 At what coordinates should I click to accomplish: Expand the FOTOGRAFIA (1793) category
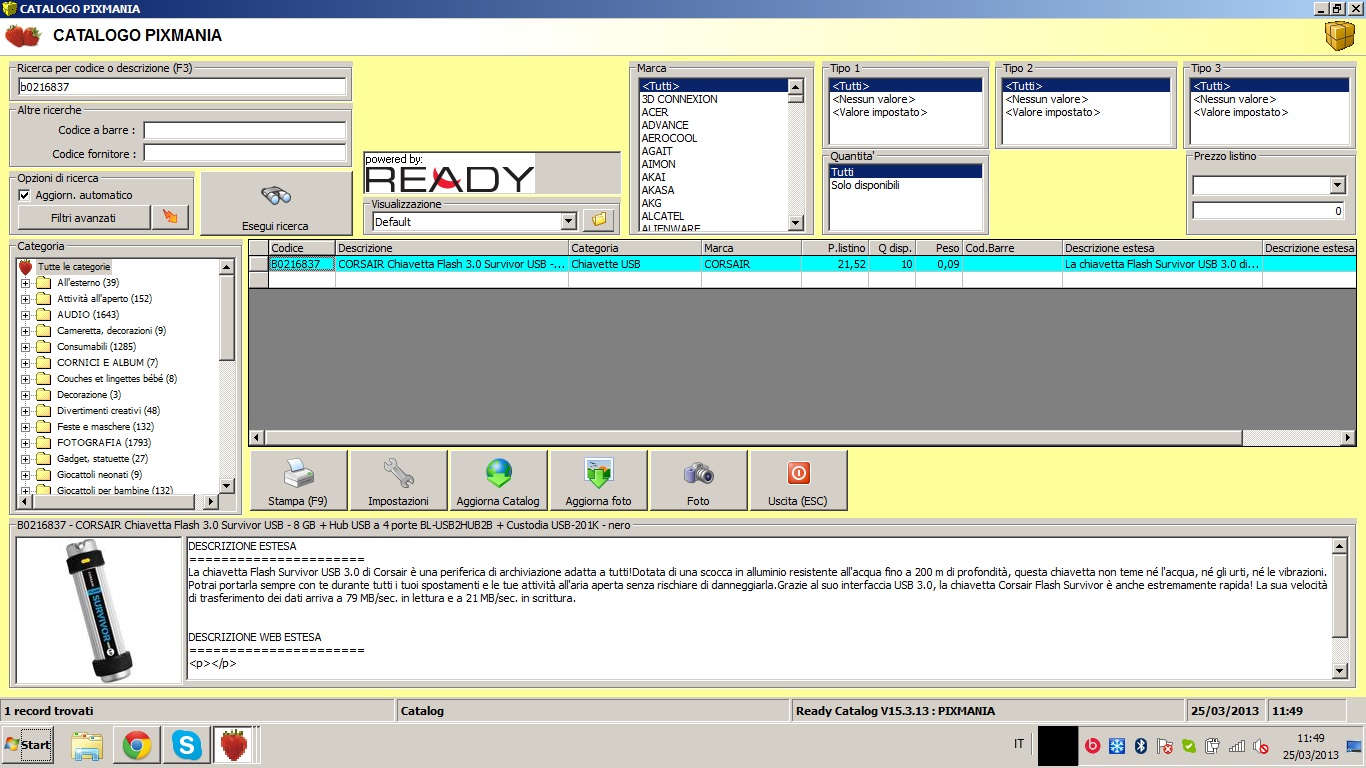coord(25,442)
